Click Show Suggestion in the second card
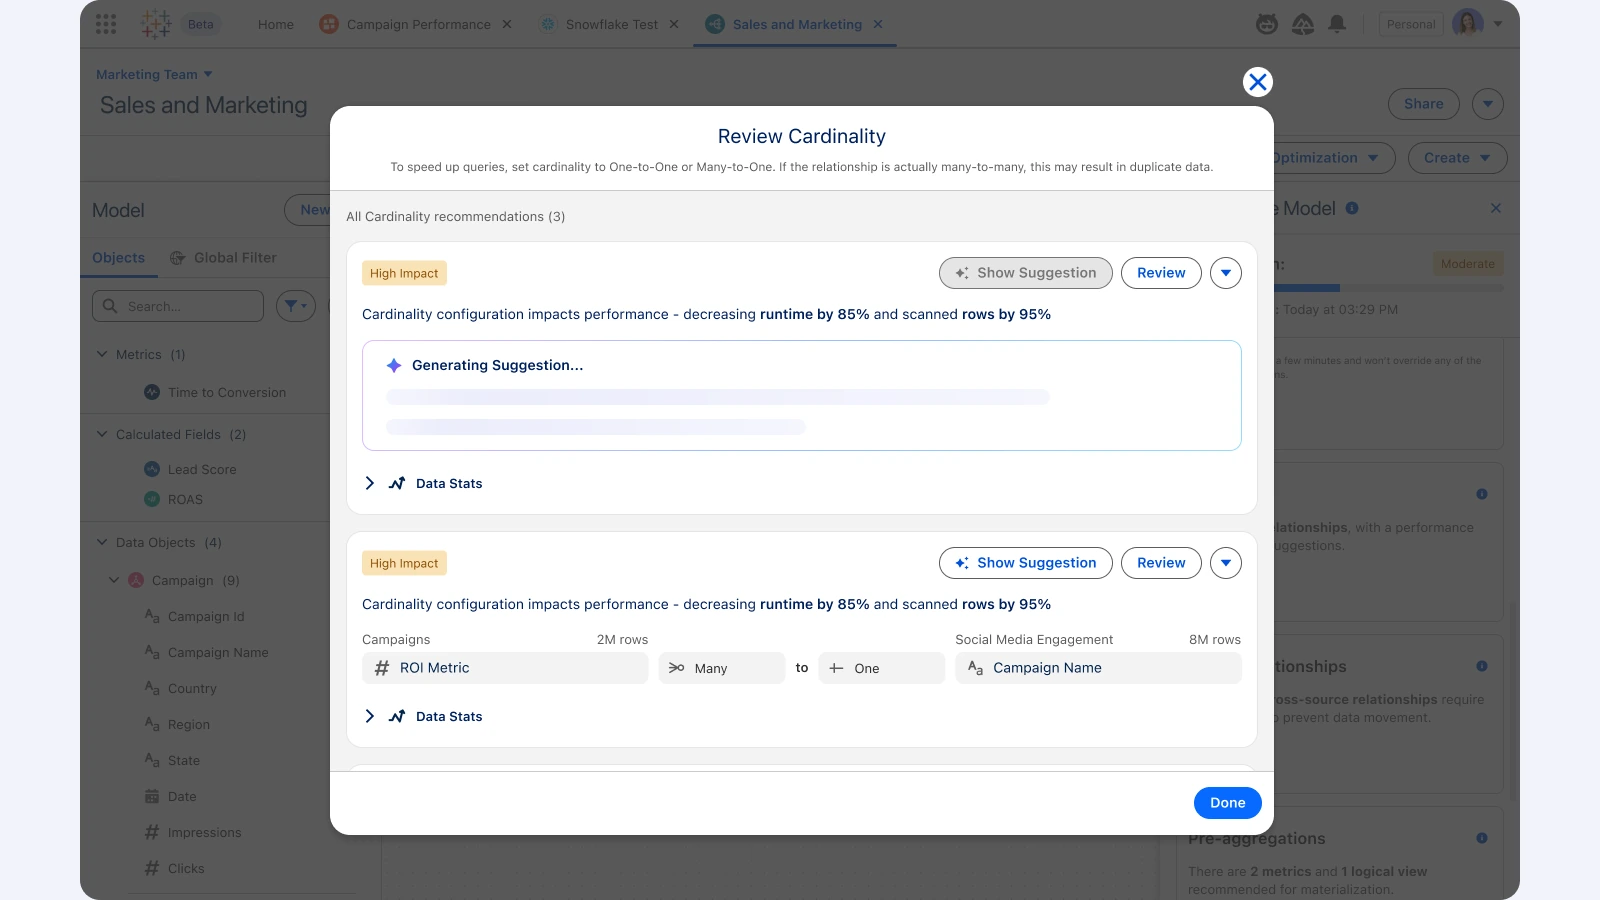Screen dimensions: 1600x900 tap(1025, 563)
